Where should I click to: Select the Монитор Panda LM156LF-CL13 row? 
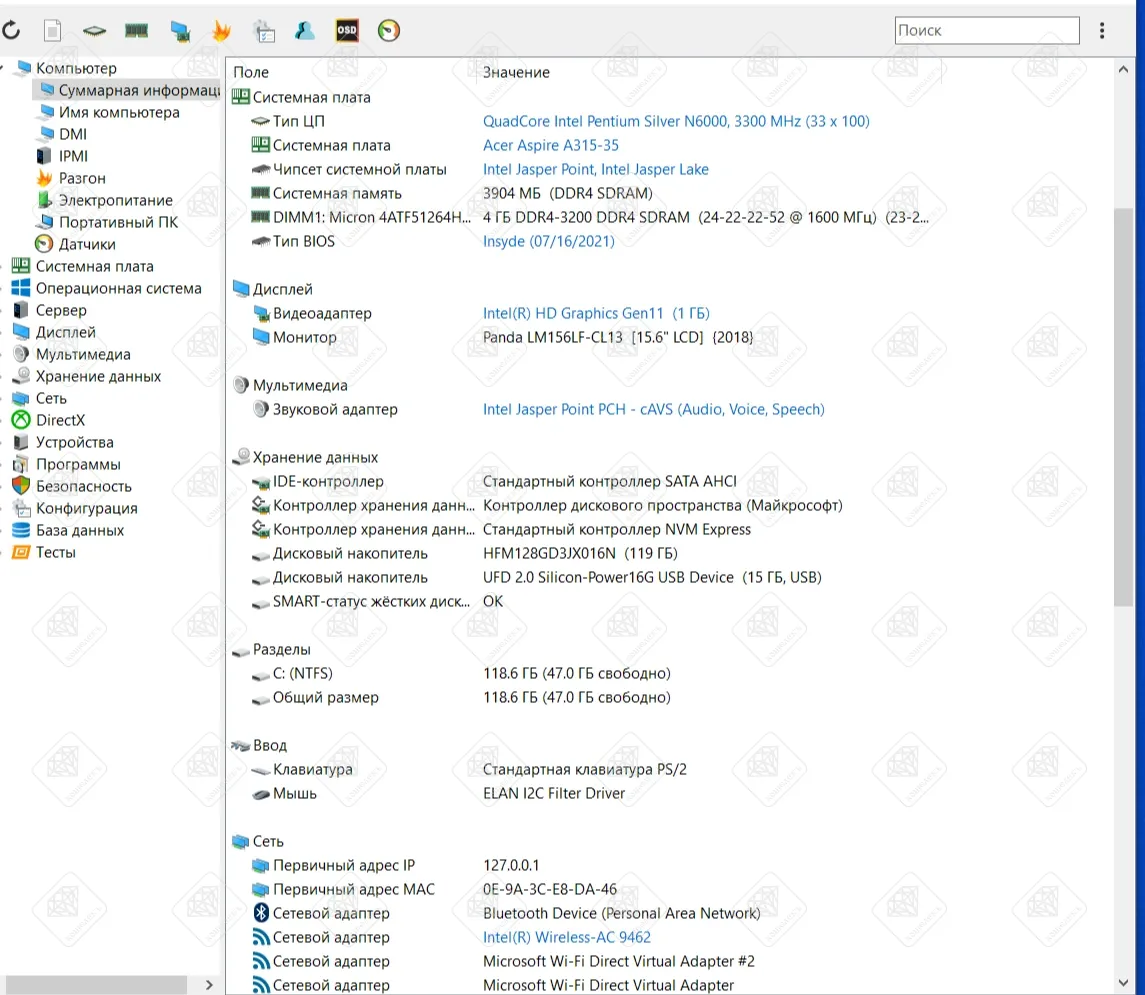tap(502, 337)
